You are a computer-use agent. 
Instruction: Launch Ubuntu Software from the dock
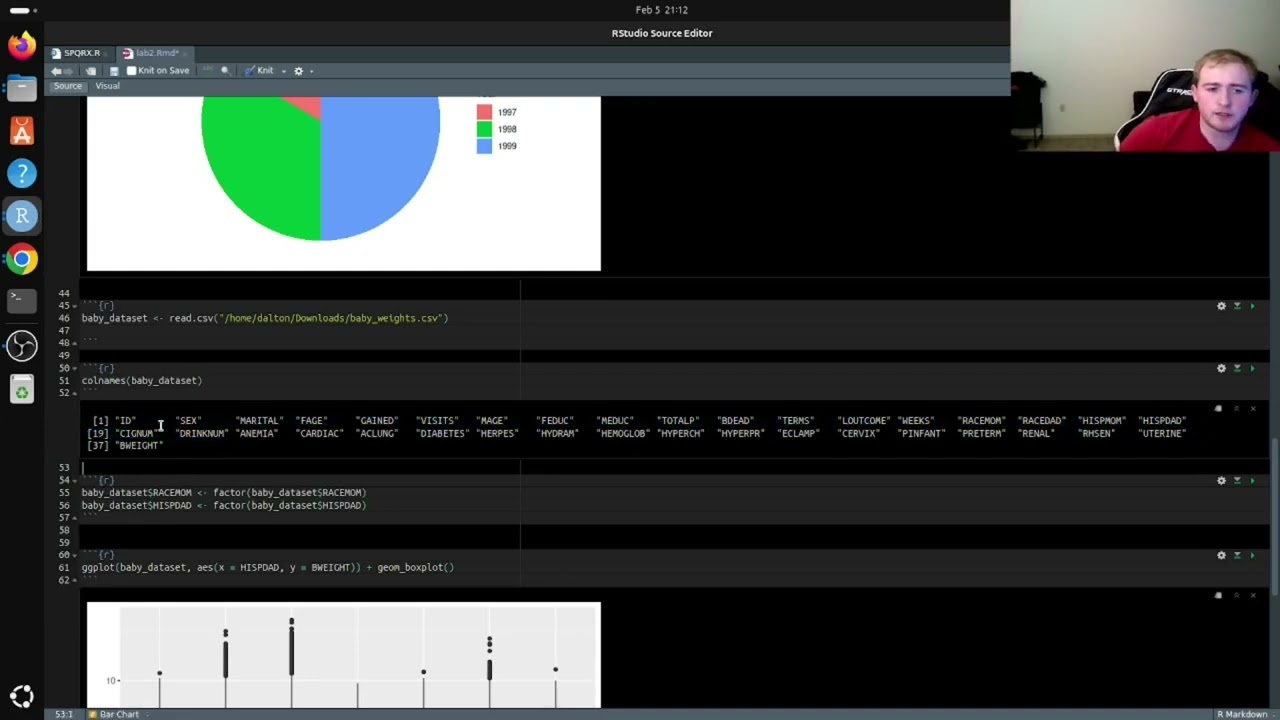(22, 131)
